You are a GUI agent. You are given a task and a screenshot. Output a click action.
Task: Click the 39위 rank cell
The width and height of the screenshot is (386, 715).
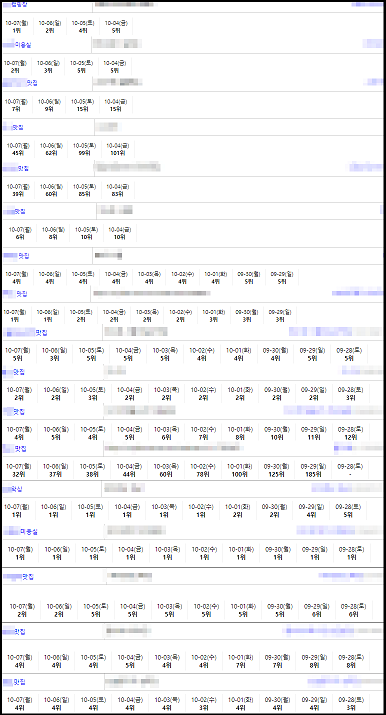[18, 194]
